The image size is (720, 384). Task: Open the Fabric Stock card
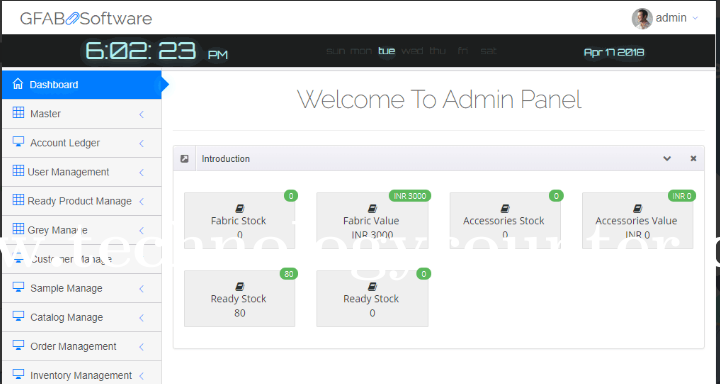tap(240, 220)
